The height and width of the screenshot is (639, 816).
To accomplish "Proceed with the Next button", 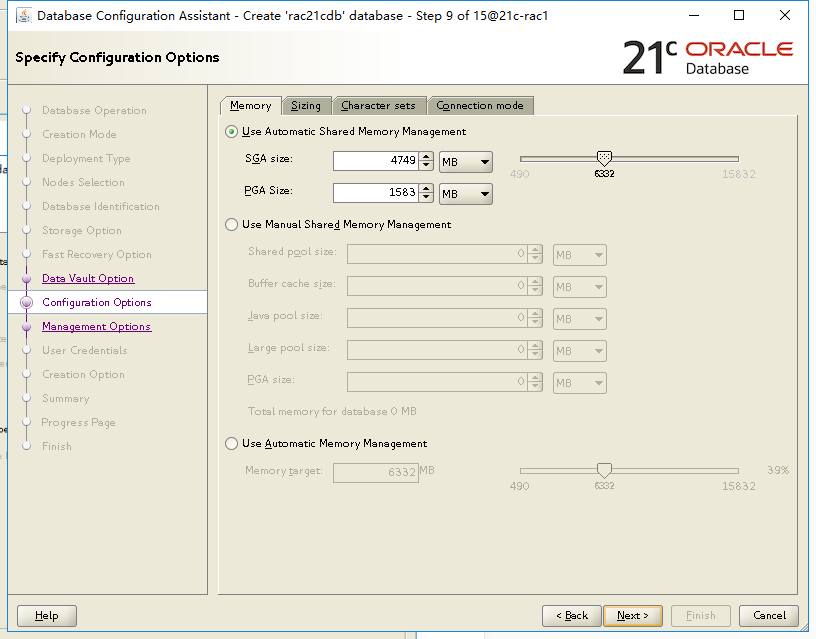I will [633, 616].
